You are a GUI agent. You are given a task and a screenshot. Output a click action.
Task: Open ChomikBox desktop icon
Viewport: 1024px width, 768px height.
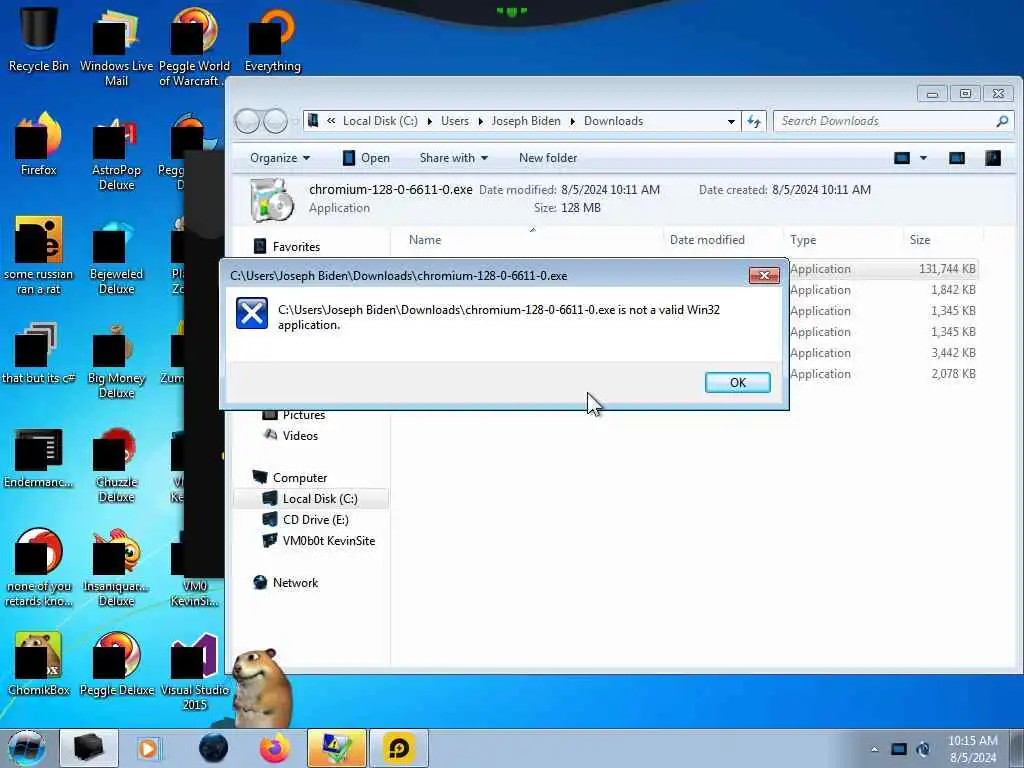[x=39, y=665]
